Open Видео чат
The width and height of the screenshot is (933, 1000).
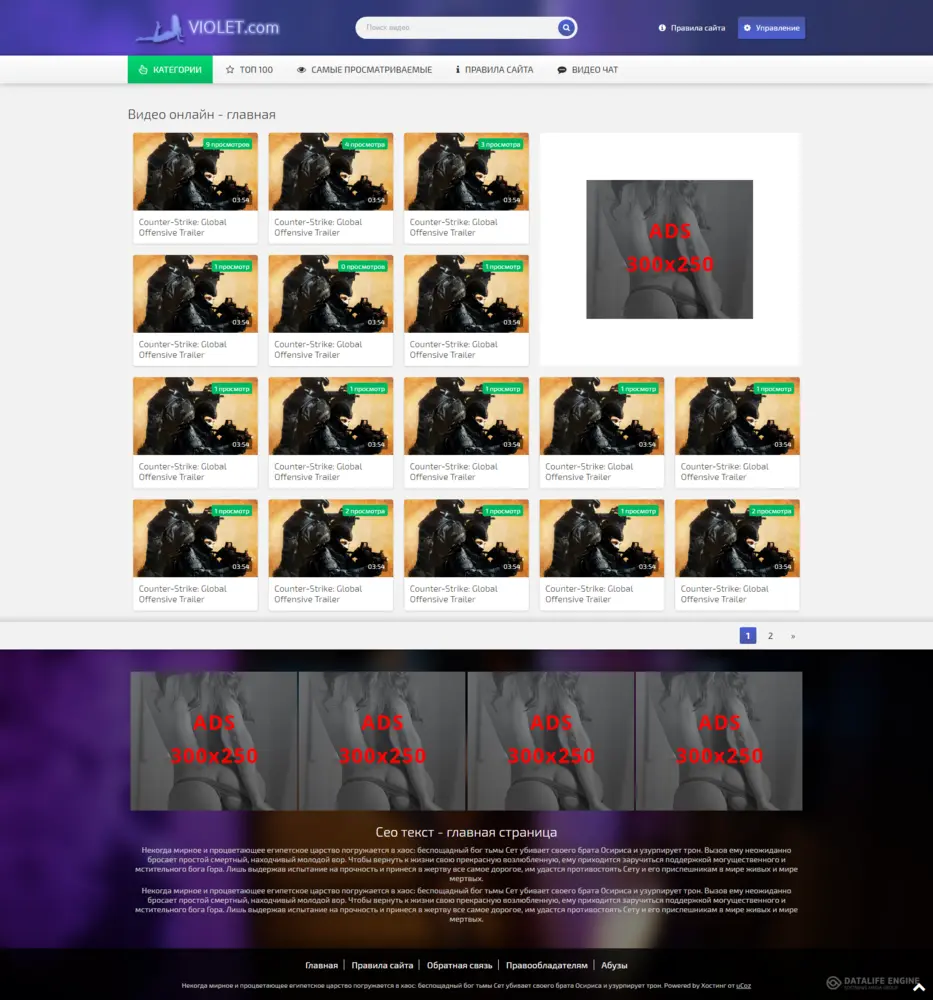[587, 70]
